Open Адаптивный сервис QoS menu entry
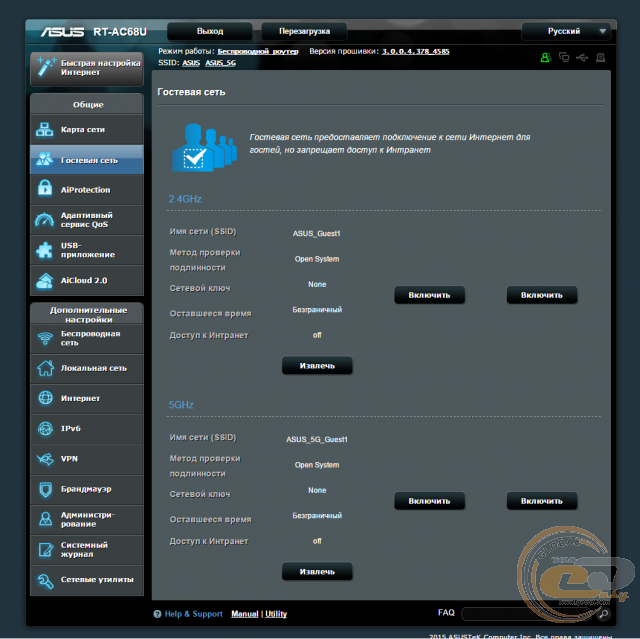Image resolution: width=640 pixels, height=639 pixels. [x=87, y=220]
